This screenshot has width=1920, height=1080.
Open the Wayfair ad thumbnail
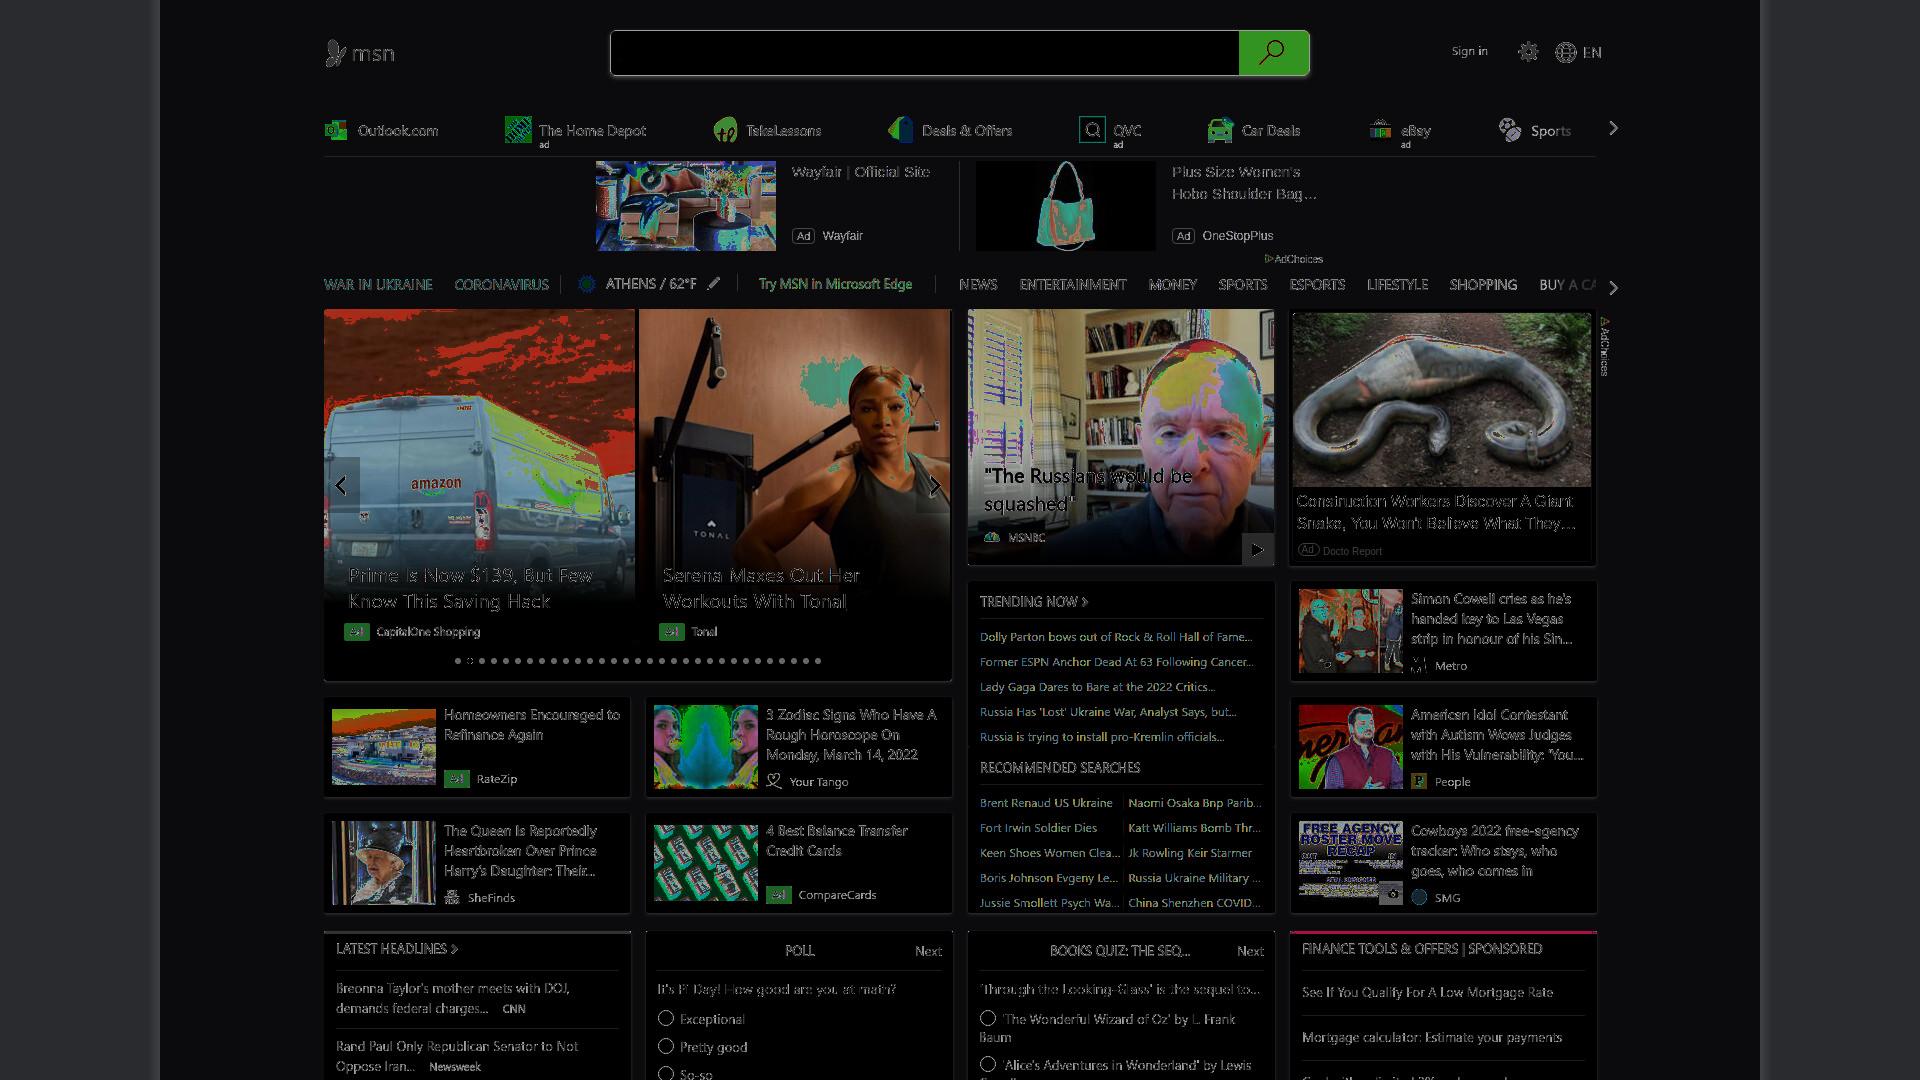coord(686,206)
